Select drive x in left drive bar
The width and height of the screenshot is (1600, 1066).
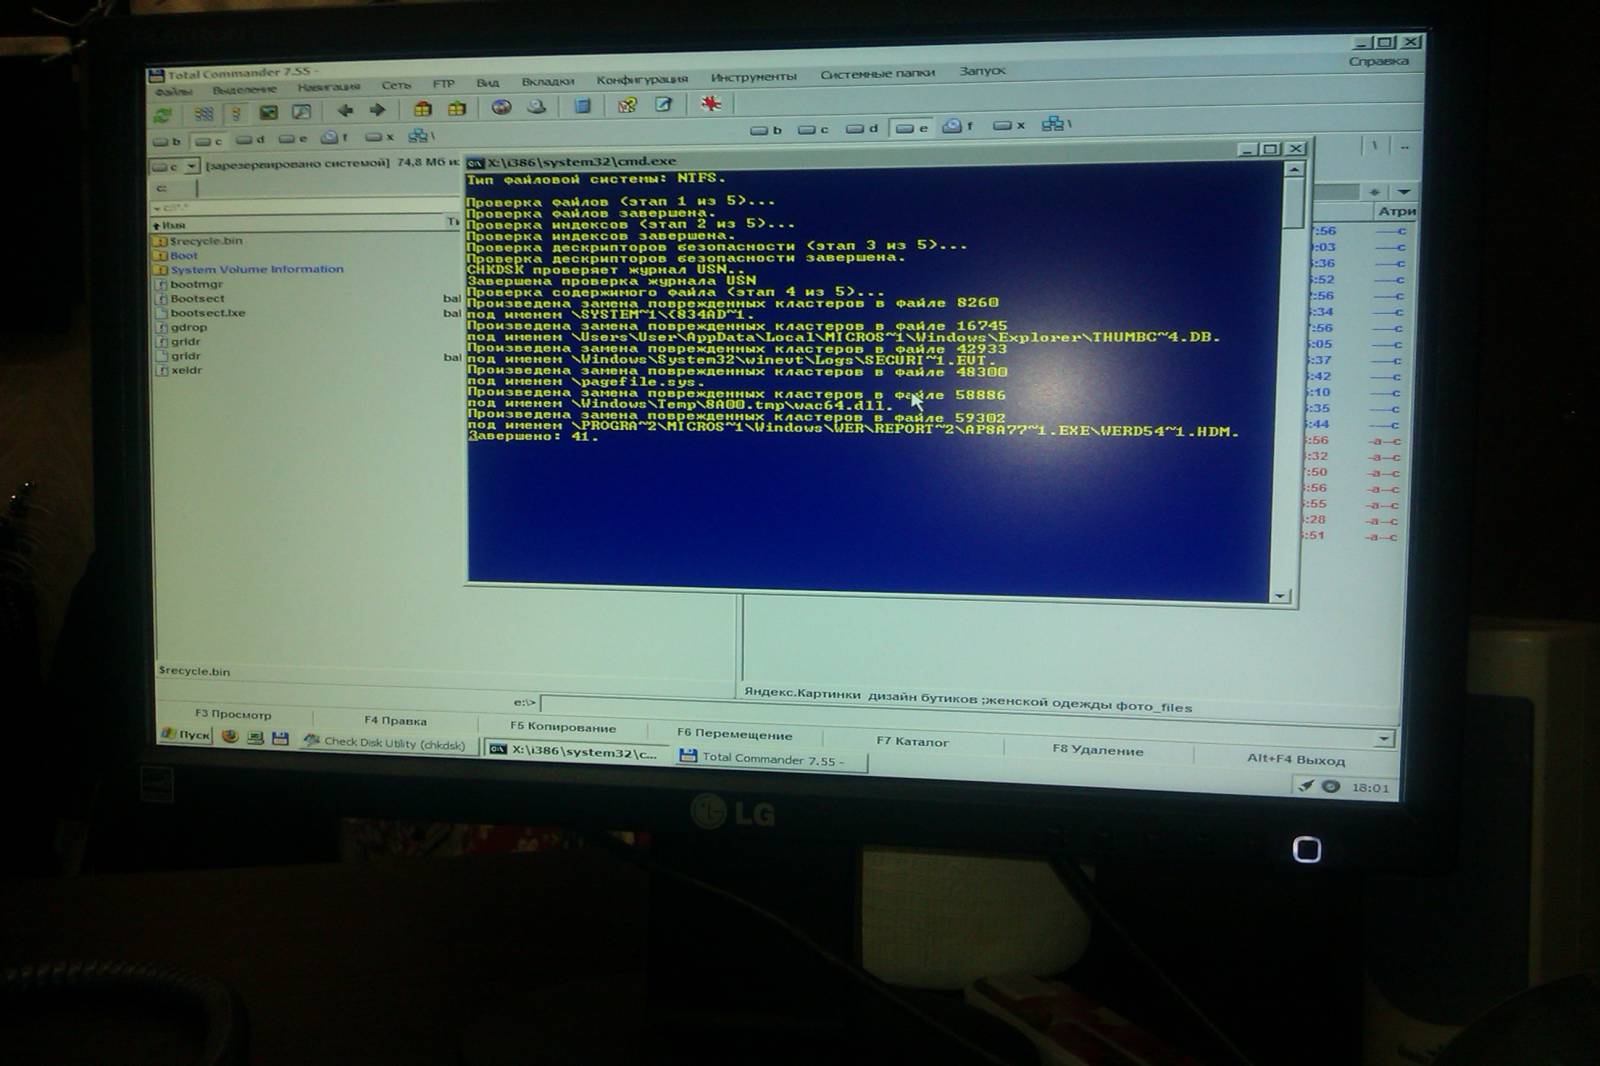click(x=379, y=137)
